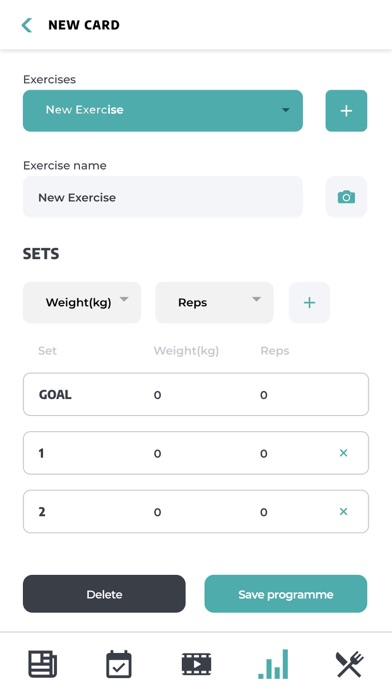This screenshot has width=392, height=696.
Task: Open the video film strip tab
Action: 196,664
